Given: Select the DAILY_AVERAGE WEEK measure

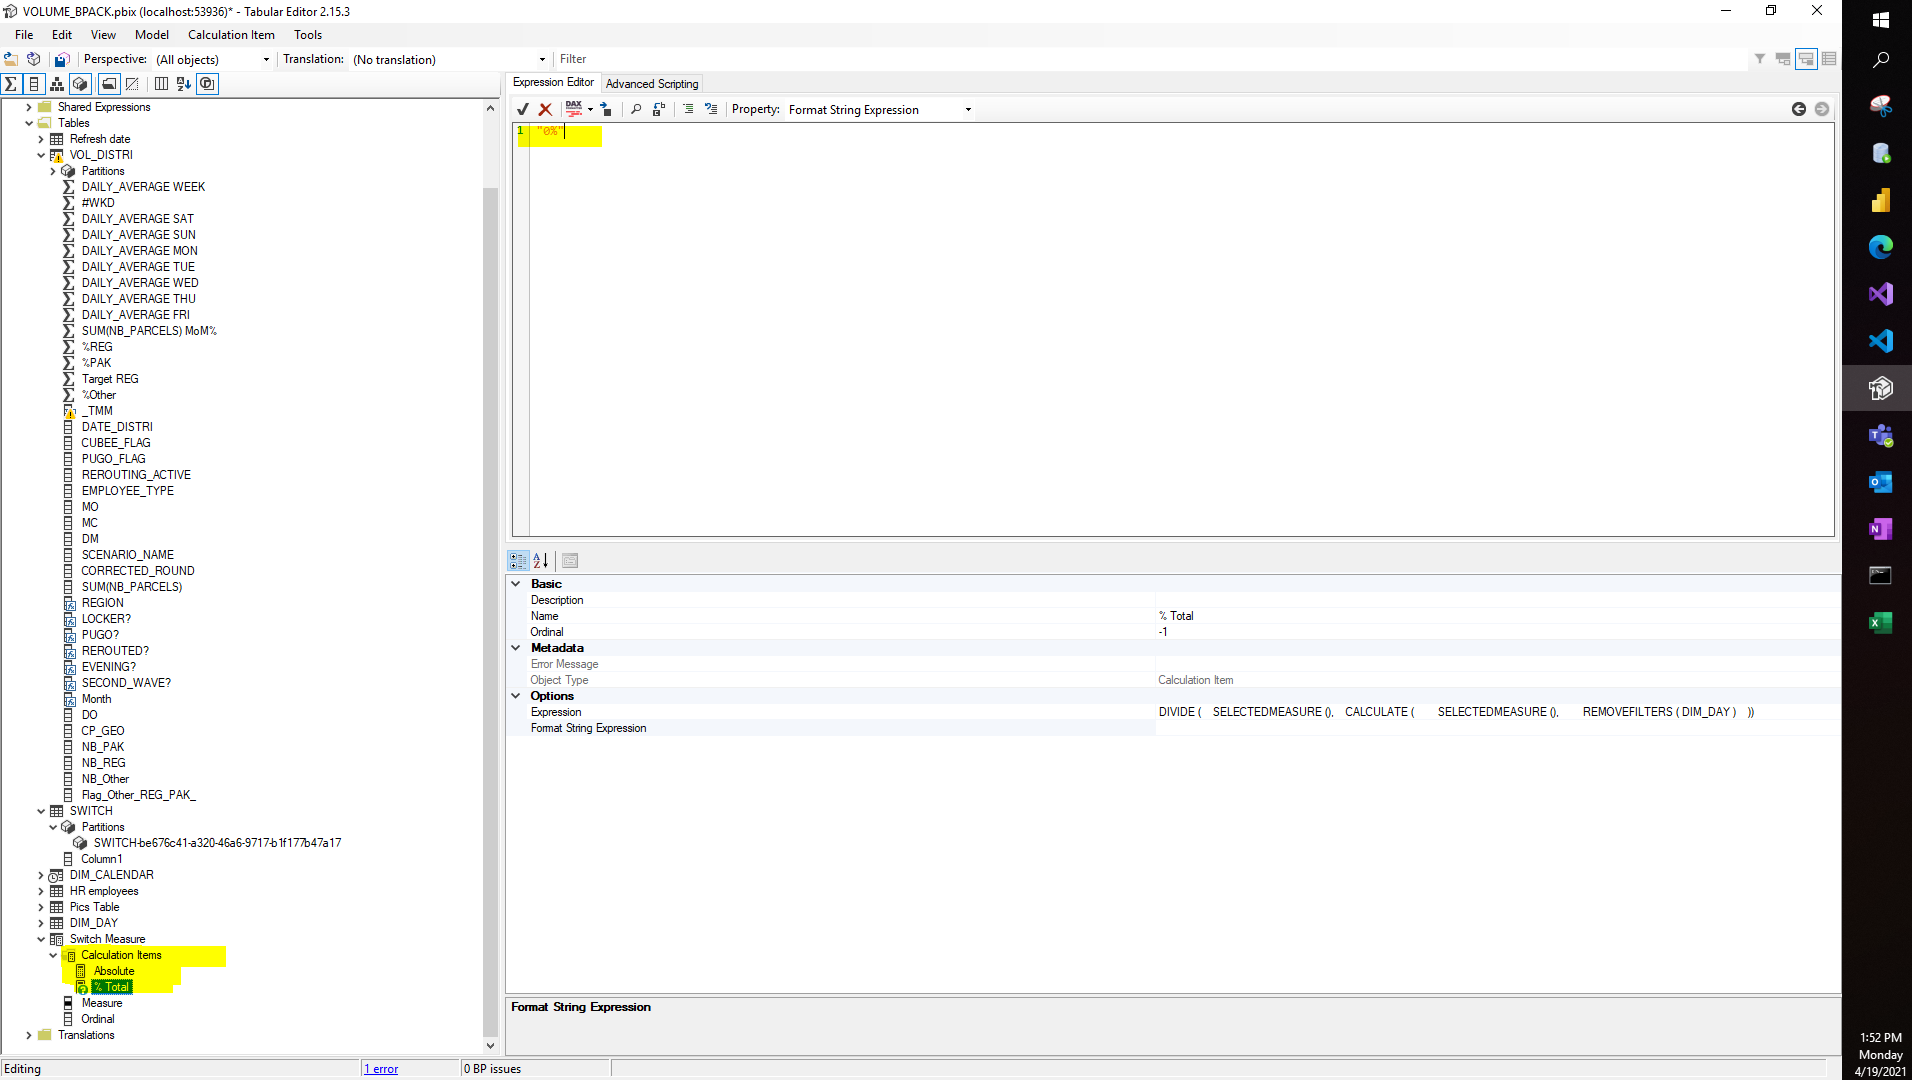Looking at the screenshot, I should point(143,187).
